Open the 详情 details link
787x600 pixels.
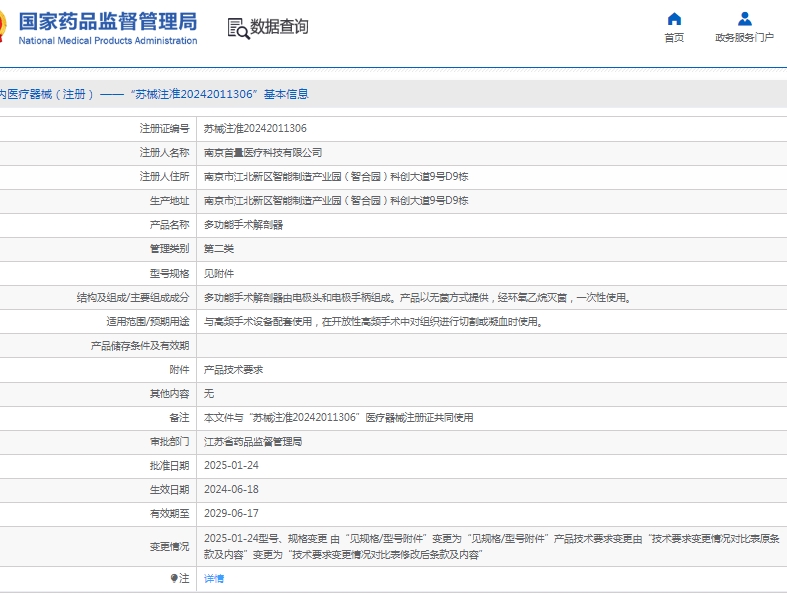[x=214, y=578]
